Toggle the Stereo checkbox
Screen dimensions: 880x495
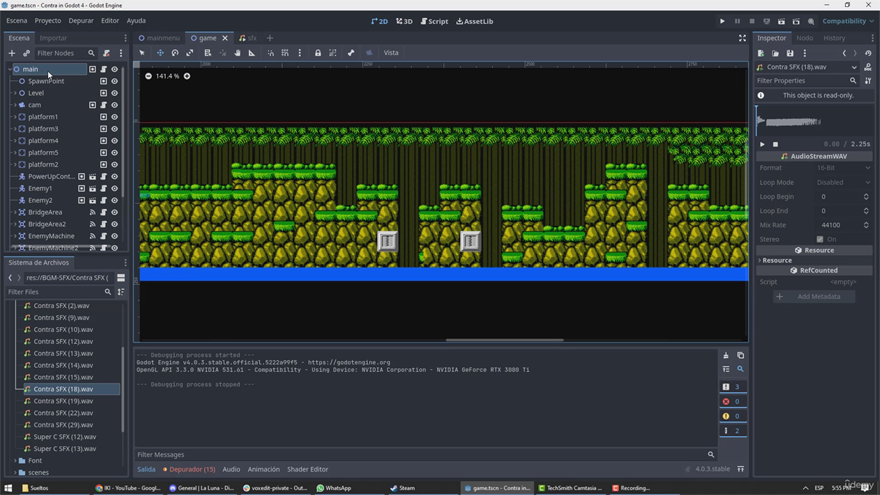point(821,239)
